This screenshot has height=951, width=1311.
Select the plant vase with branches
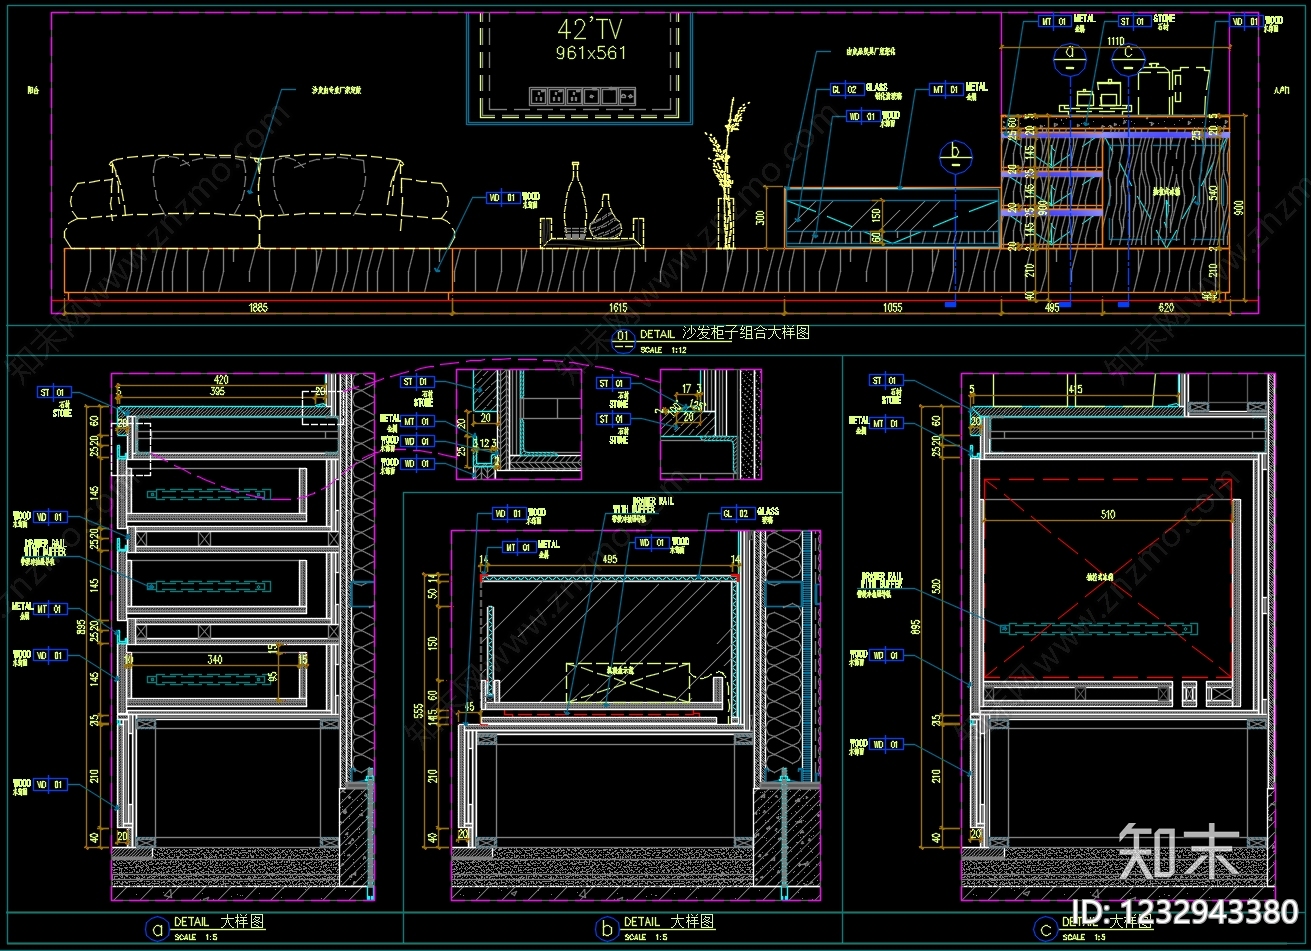[x=724, y=173]
